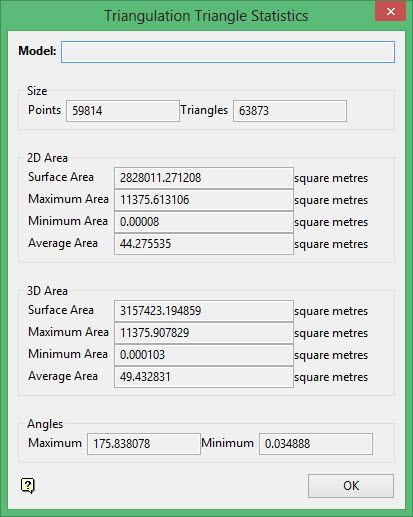Click the 3D Surface Area value field

click(x=204, y=311)
